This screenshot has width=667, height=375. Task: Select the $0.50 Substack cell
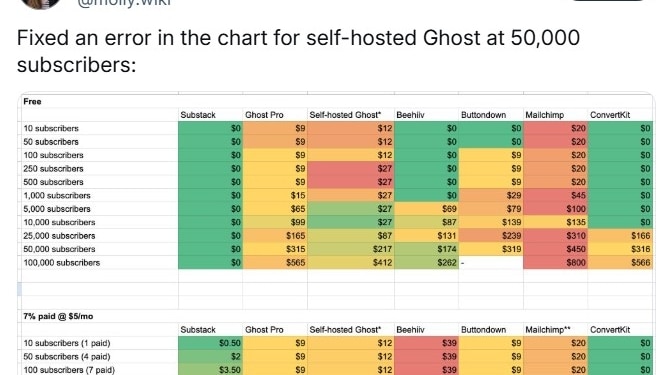click(211, 343)
